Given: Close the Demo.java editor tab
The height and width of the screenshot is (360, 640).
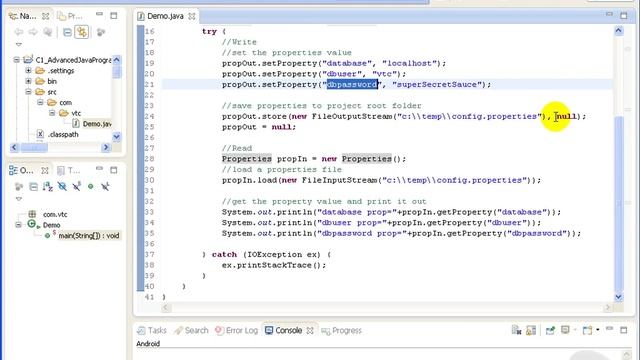Looking at the screenshot, I should (192, 16).
